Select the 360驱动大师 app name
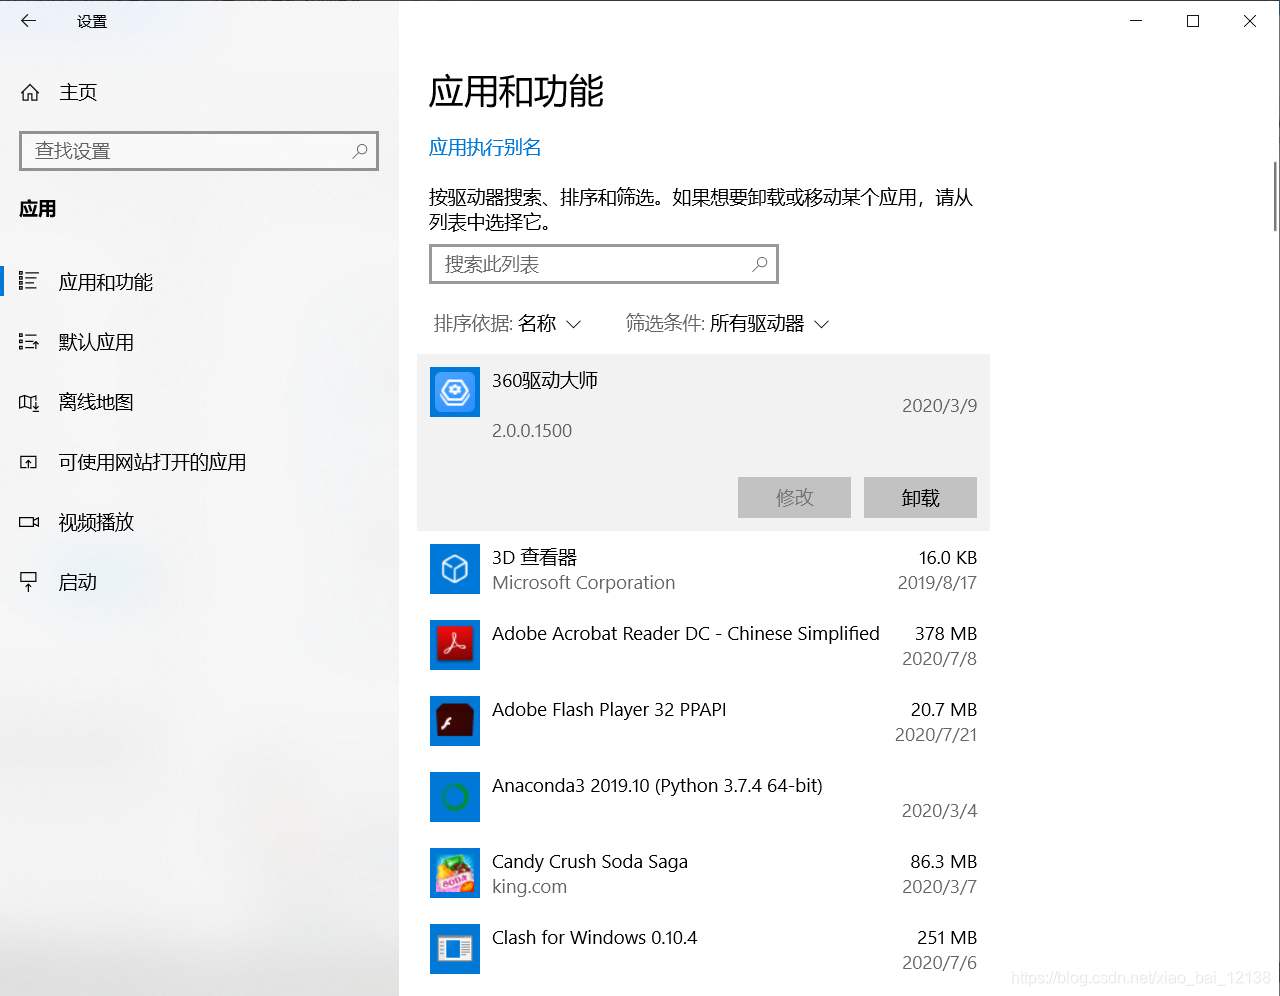 coord(545,381)
